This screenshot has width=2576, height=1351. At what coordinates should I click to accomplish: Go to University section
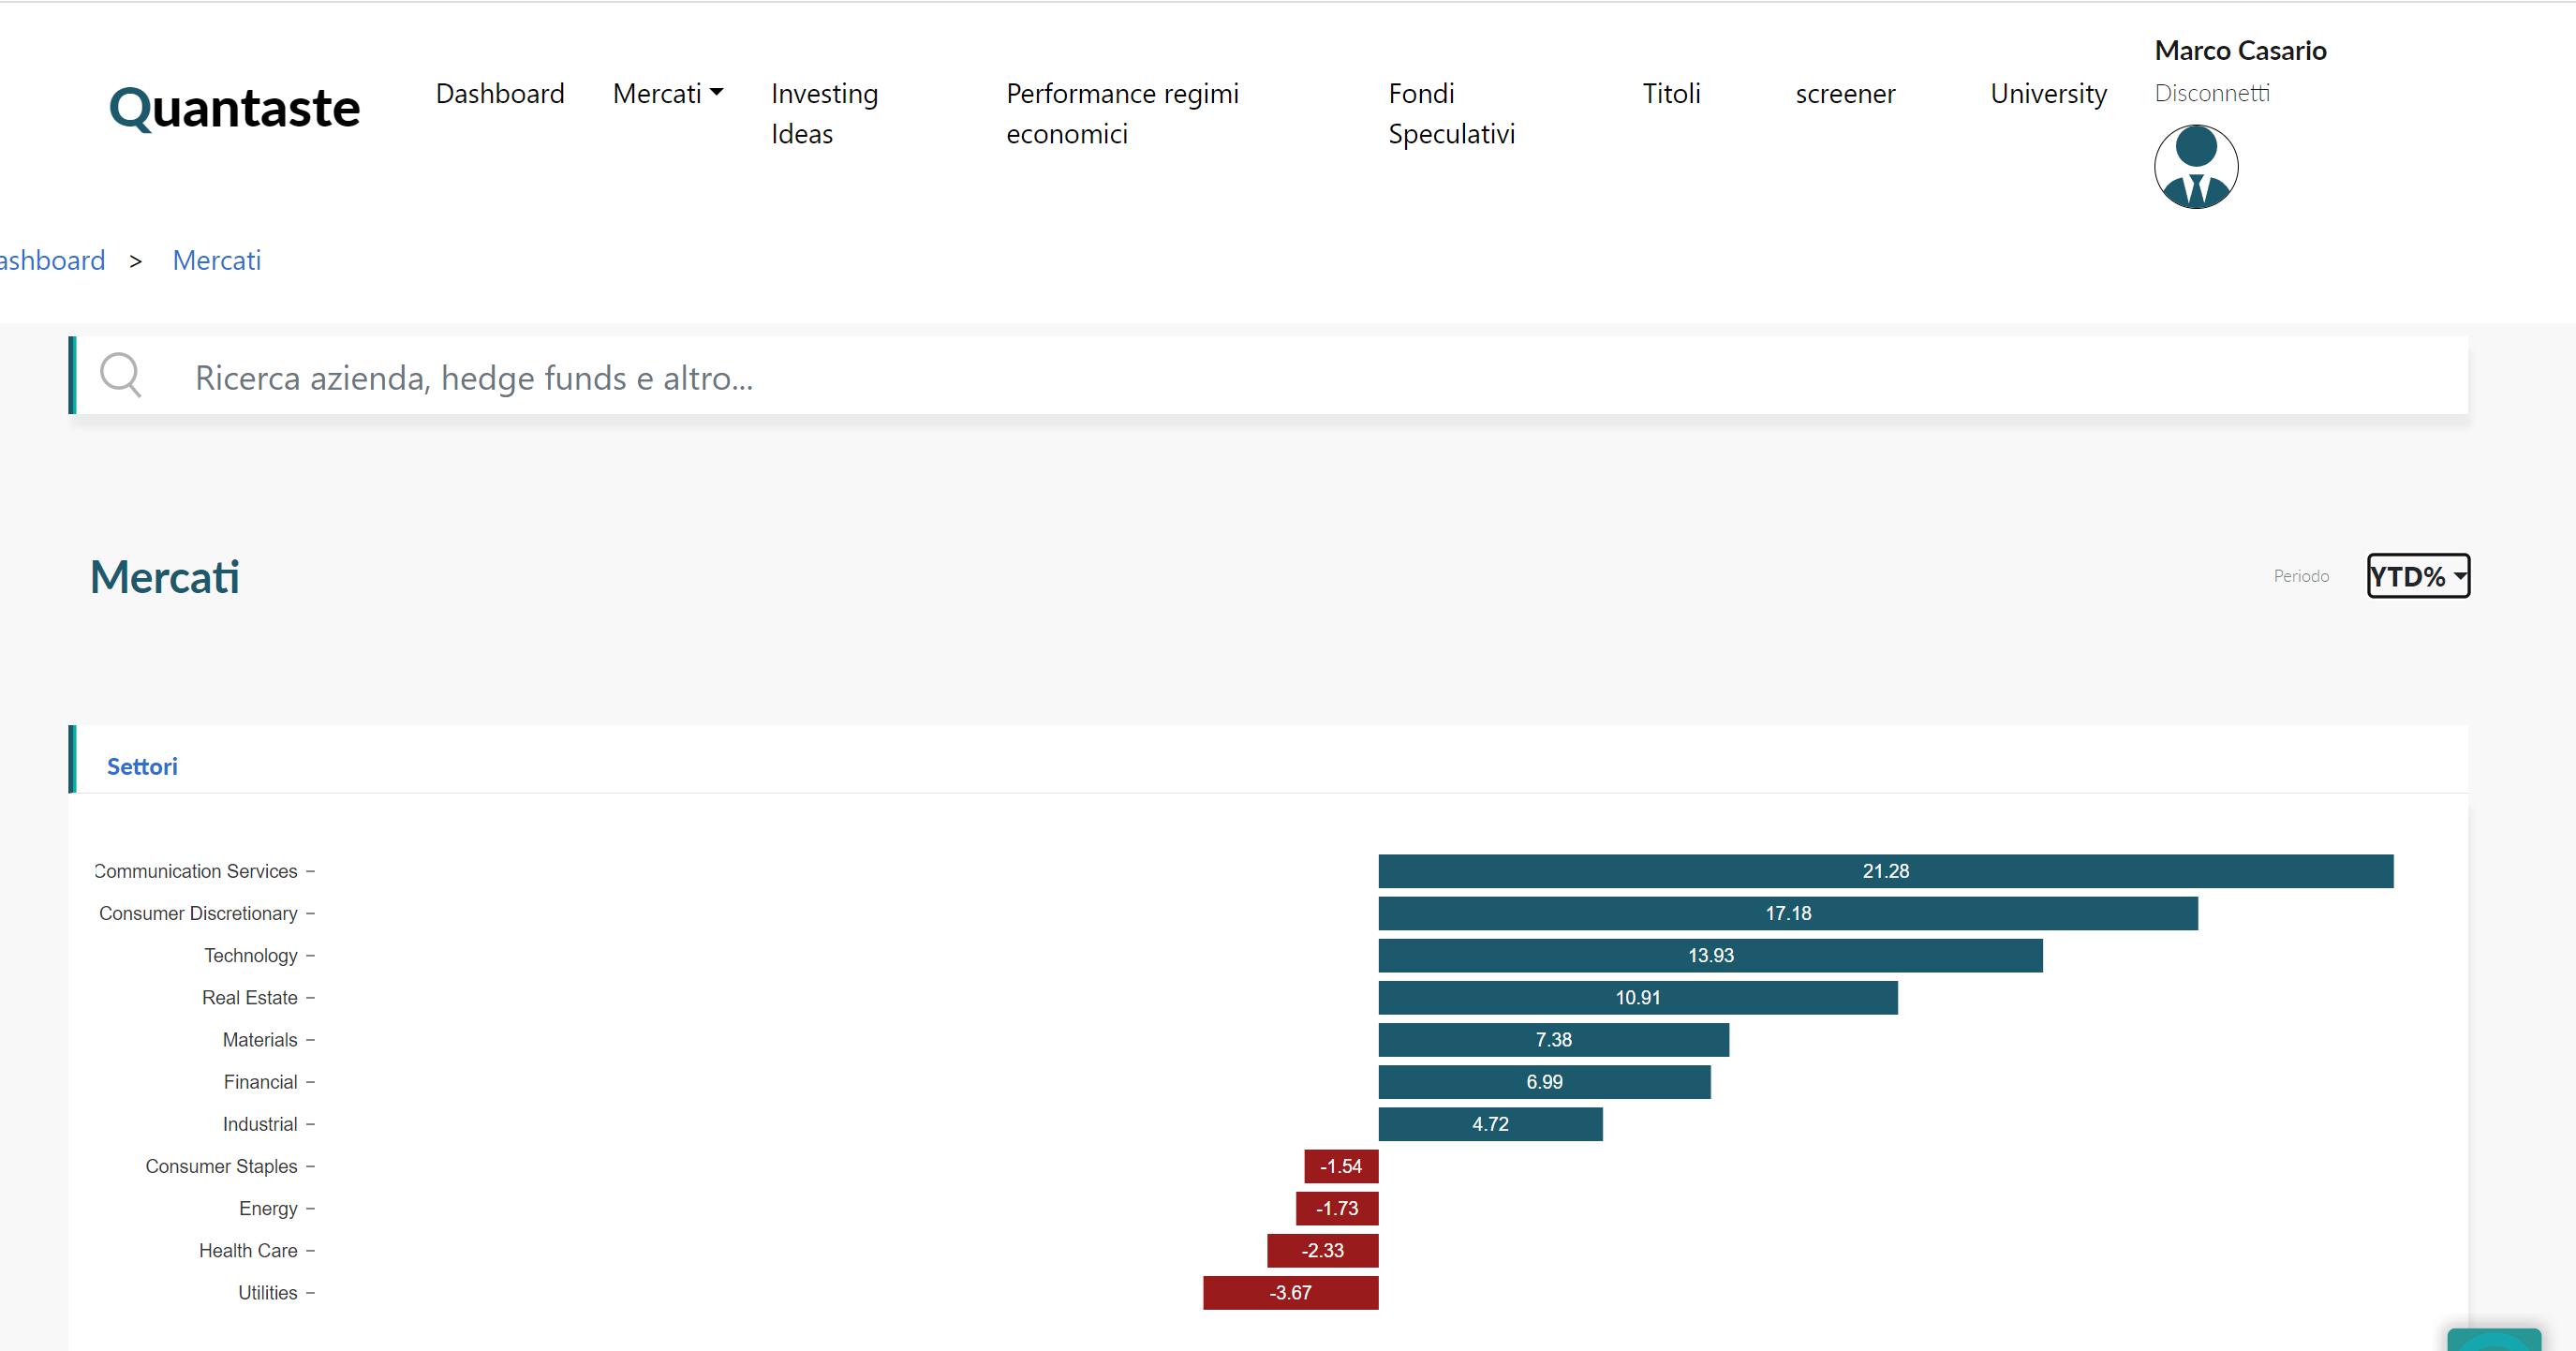coord(2047,94)
